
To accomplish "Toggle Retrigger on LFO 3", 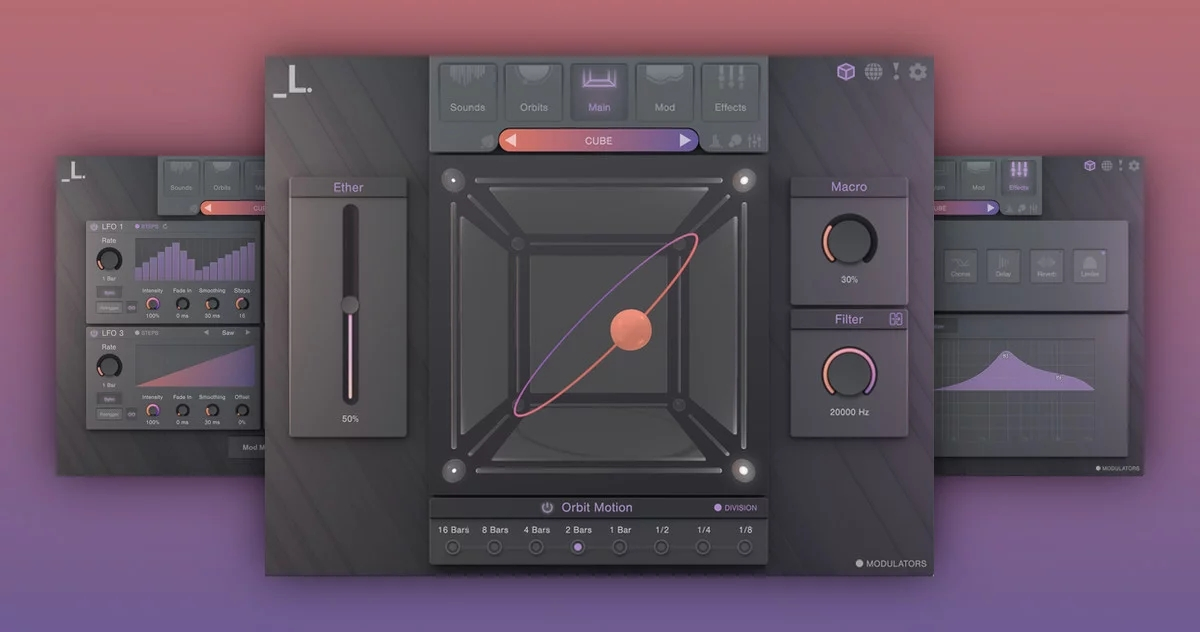I will 109,413.
